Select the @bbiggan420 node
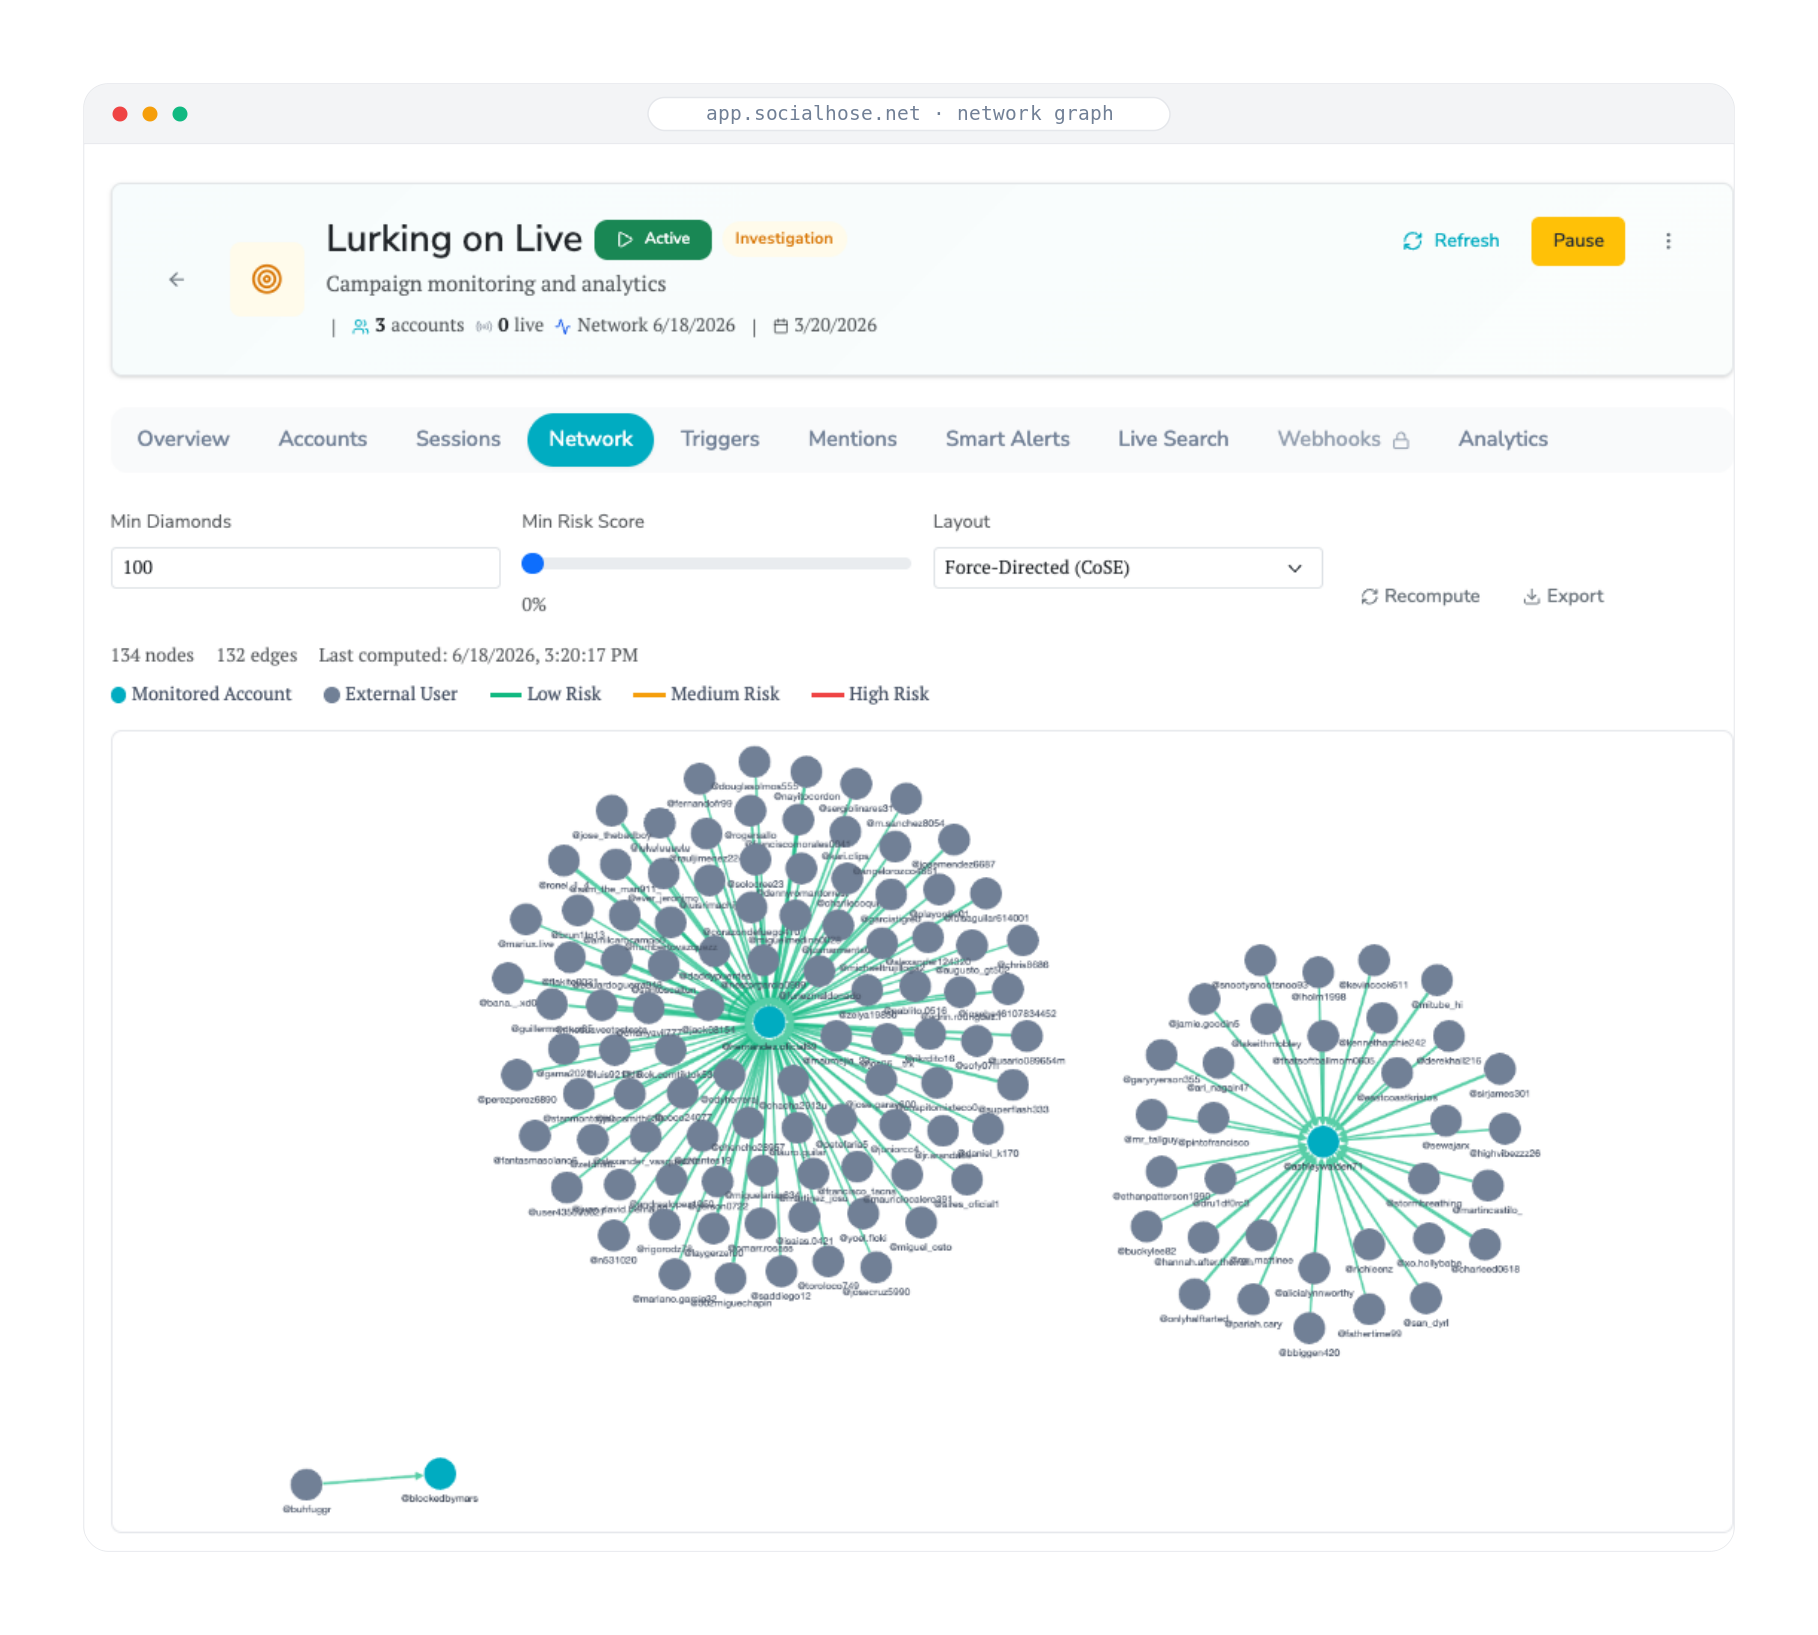Image resolution: width=1818 pixels, height=1635 pixels. [1309, 1328]
